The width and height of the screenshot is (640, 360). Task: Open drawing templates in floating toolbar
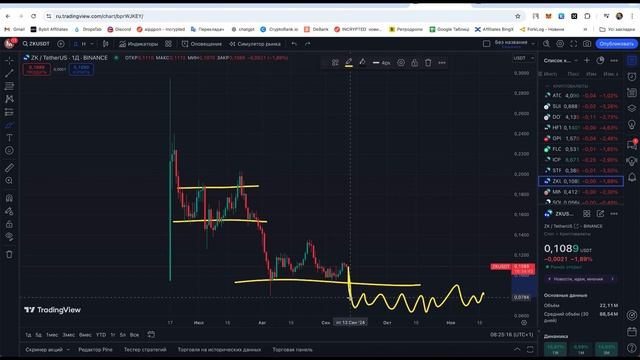coord(335,62)
